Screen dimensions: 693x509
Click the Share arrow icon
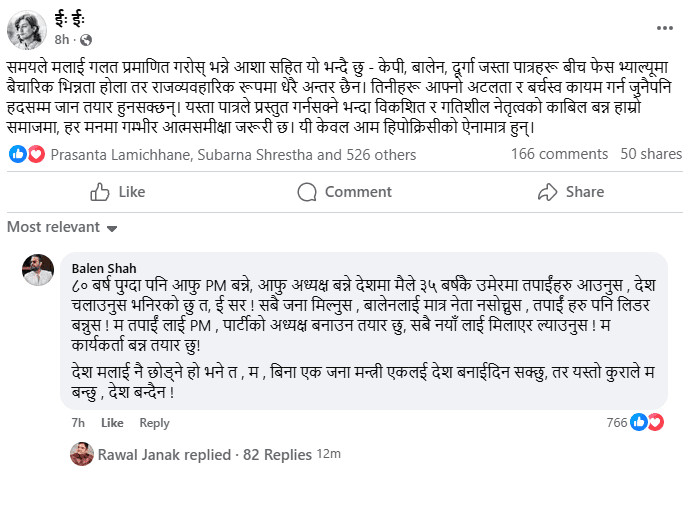[x=547, y=192]
